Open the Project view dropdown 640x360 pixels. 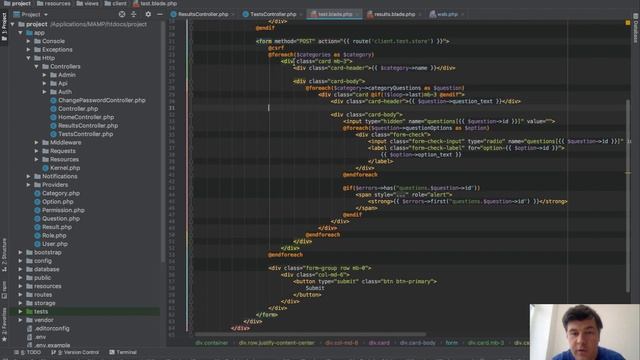coord(31,14)
